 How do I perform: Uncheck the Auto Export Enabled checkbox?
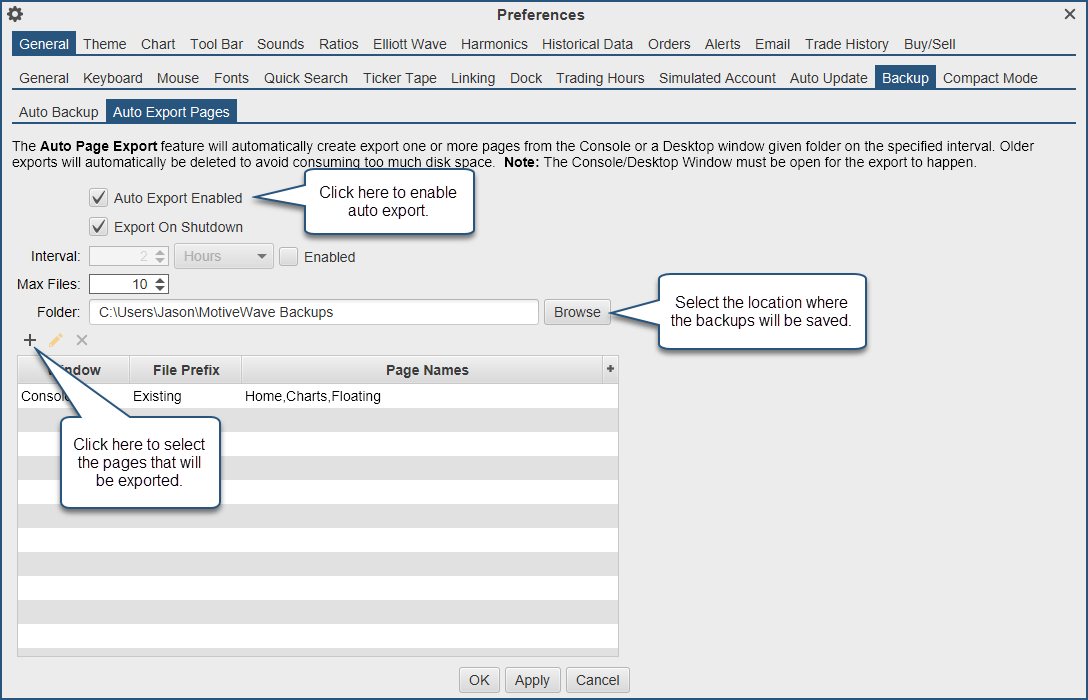pos(98,198)
